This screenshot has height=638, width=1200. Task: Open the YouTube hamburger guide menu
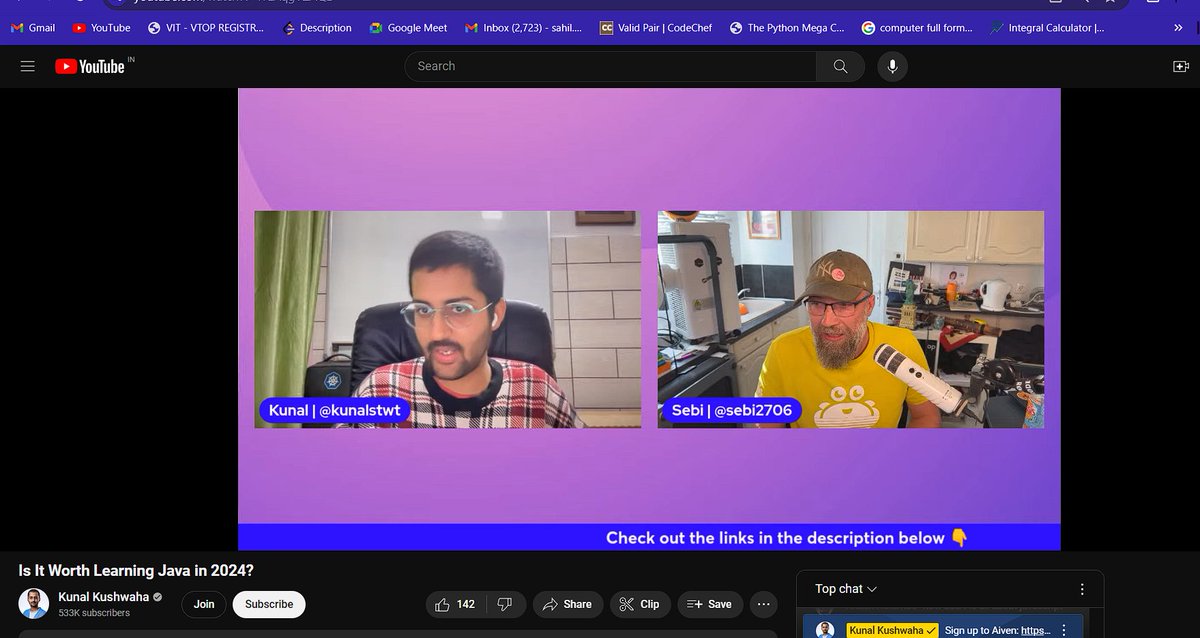28,66
